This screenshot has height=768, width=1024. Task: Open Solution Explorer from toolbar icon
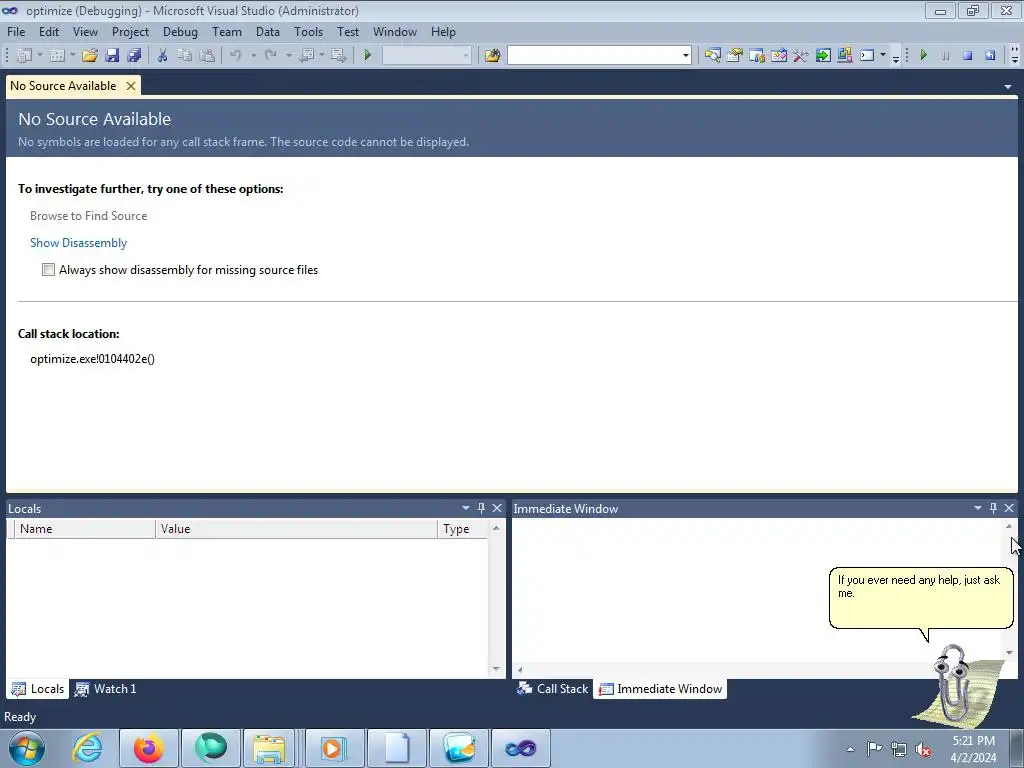coord(712,56)
